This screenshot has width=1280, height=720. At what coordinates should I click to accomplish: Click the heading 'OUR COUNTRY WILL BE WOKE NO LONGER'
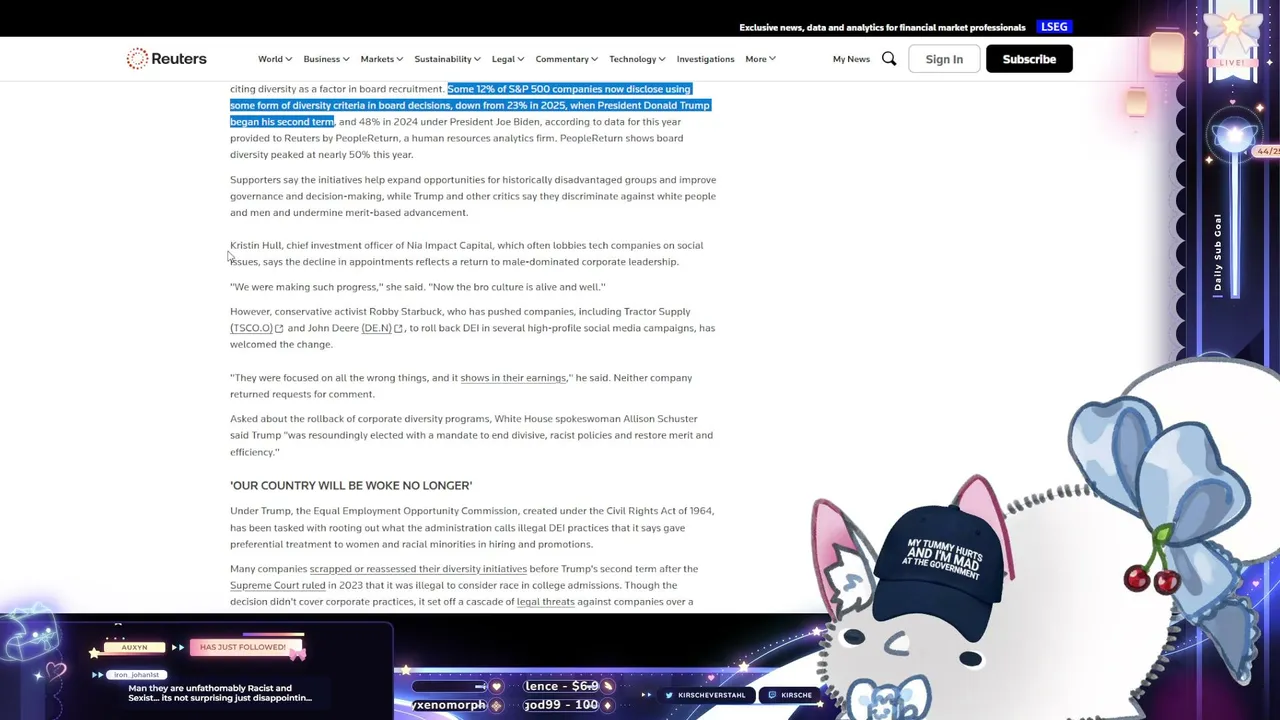[x=351, y=485]
